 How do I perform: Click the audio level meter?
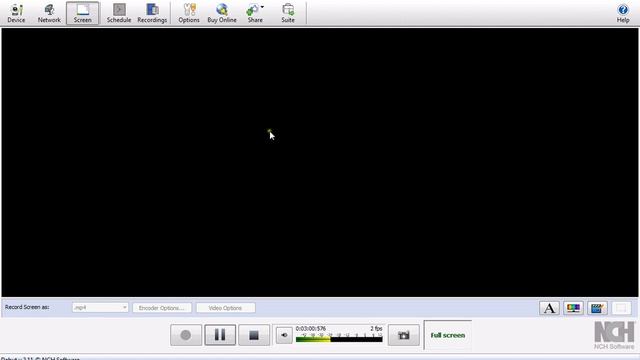pyautogui.click(x=339, y=338)
